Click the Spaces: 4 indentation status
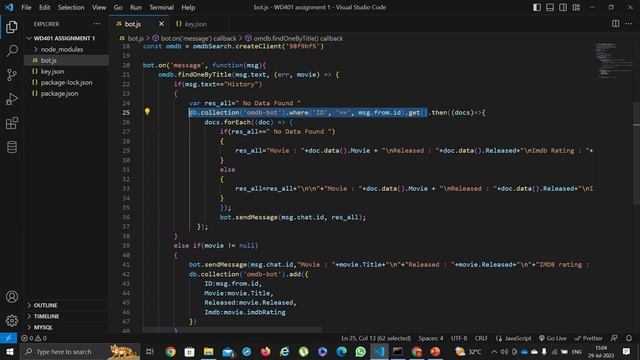The height and width of the screenshot is (360, 640). point(431,338)
